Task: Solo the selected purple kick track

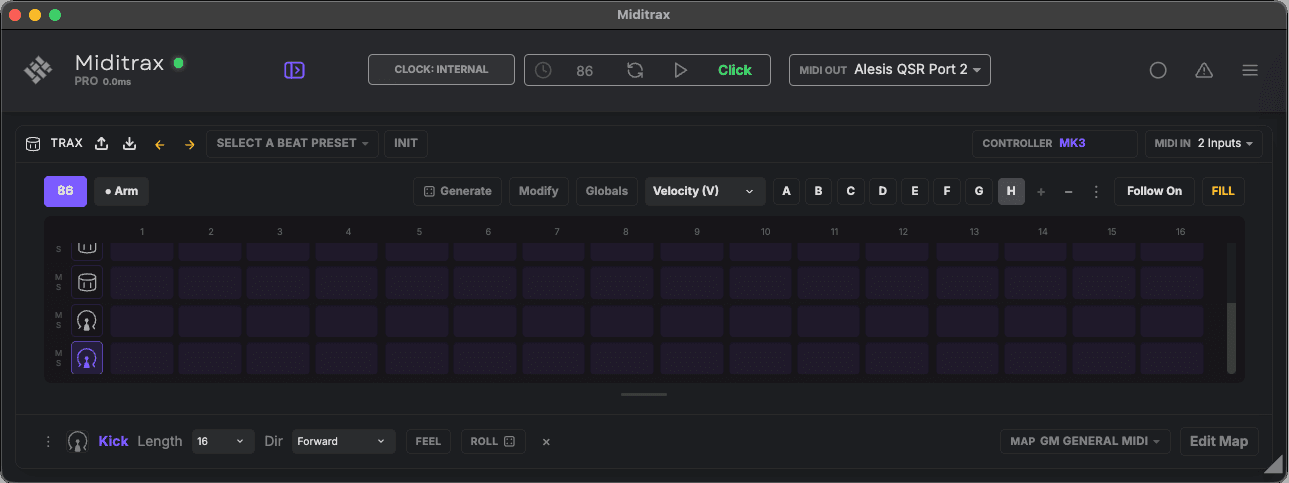Action: (x=58, y=363)
